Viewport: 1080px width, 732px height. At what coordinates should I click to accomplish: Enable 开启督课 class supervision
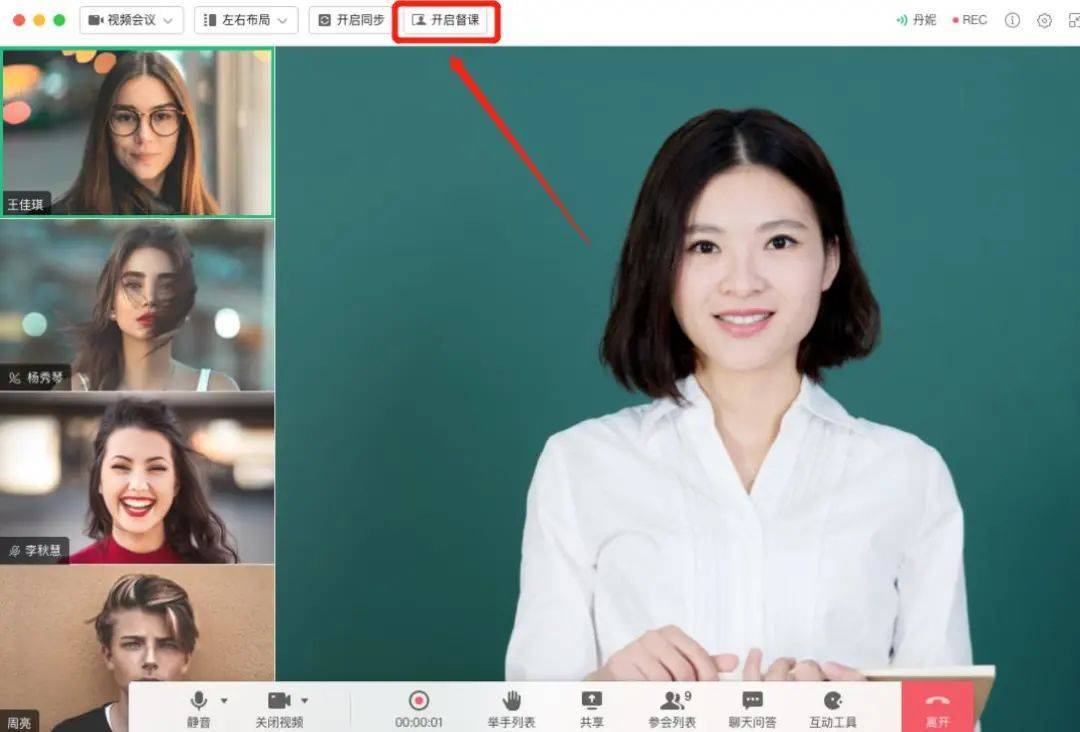pos(446,19)
